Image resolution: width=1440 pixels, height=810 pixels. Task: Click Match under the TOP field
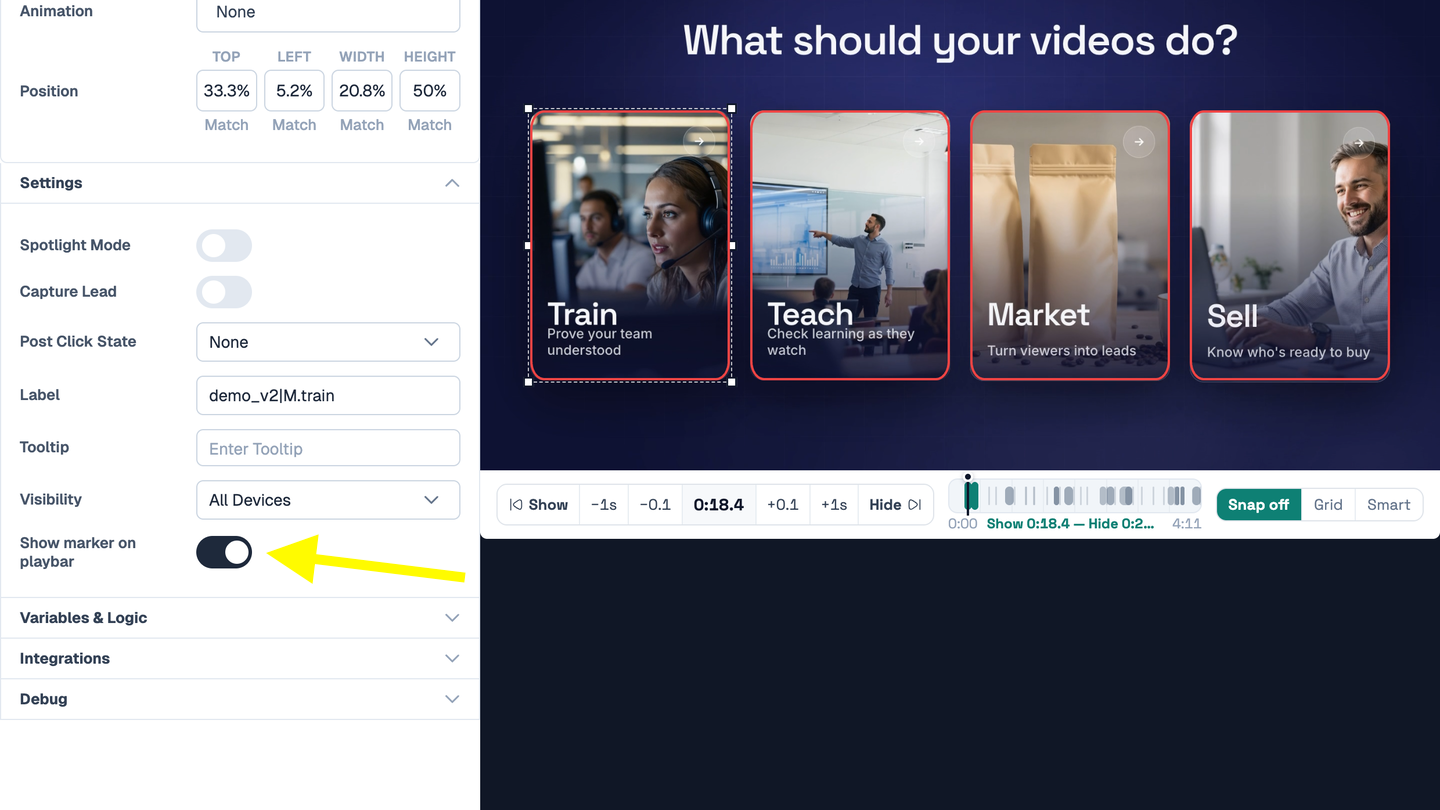coord(227,125)
